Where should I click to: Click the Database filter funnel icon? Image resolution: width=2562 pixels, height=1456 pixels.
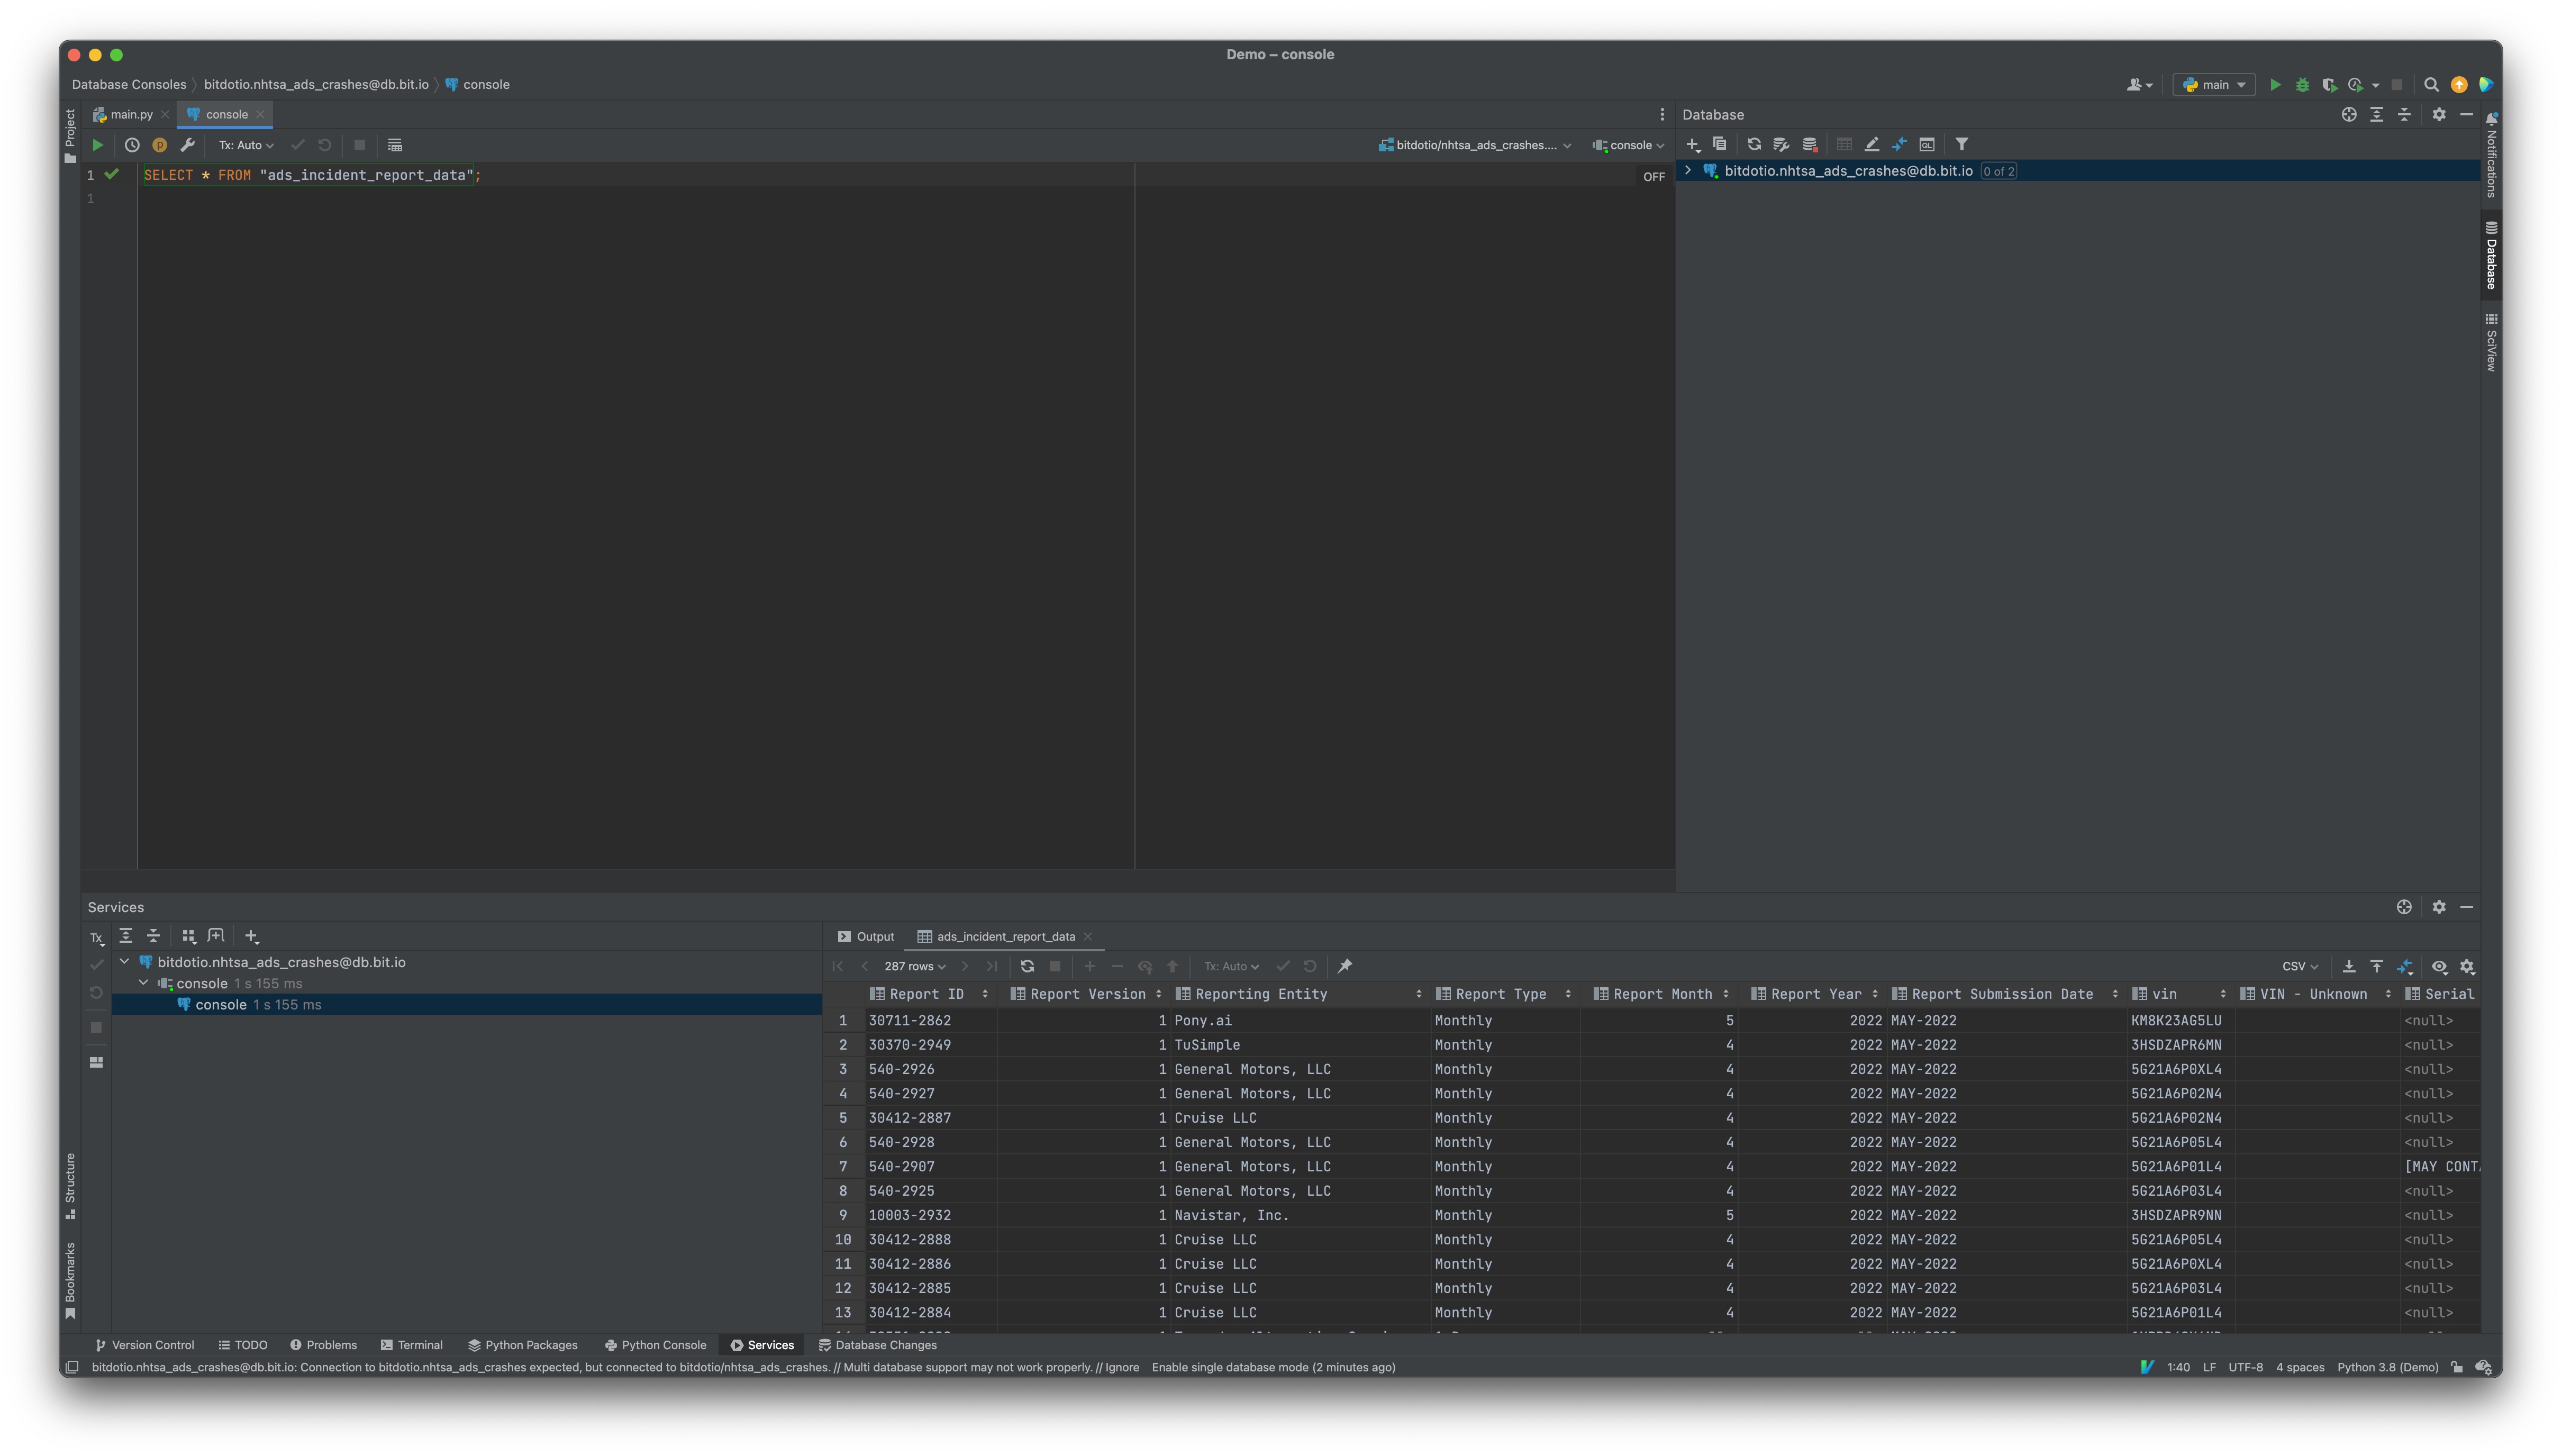(1961, 144)
